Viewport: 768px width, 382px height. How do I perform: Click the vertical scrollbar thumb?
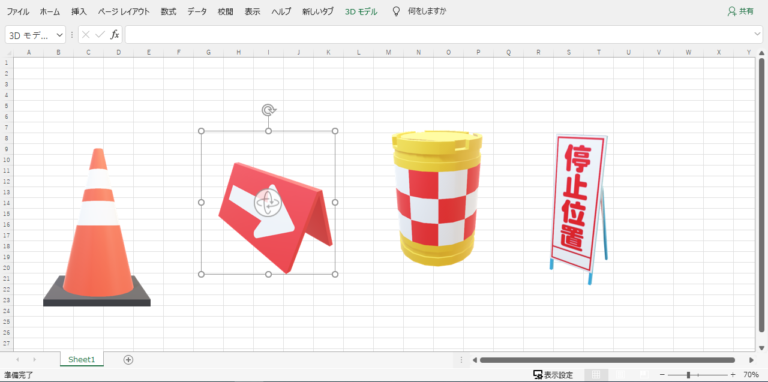[x=762, y=196]
